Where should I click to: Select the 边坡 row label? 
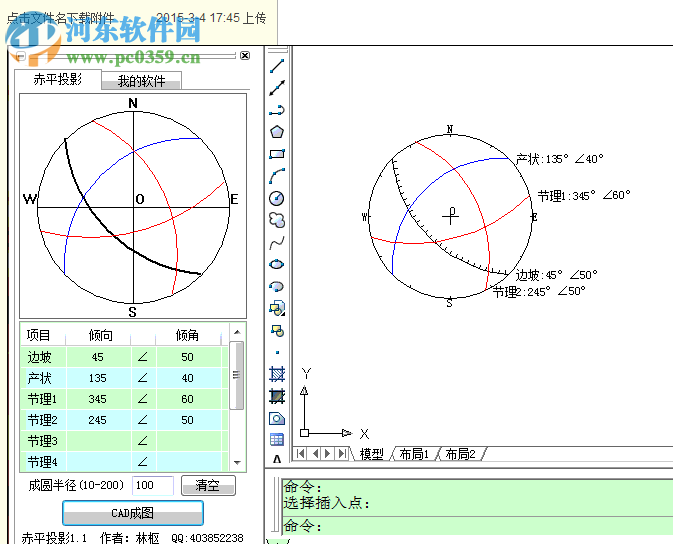click(x=39, y=357)
